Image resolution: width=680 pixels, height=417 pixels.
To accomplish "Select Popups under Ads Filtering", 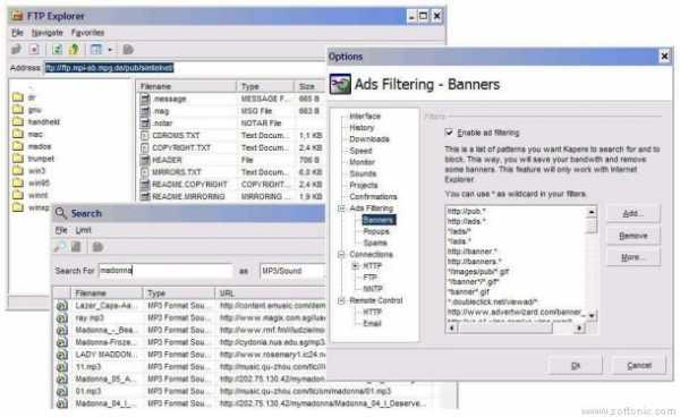I will [376, 231].
